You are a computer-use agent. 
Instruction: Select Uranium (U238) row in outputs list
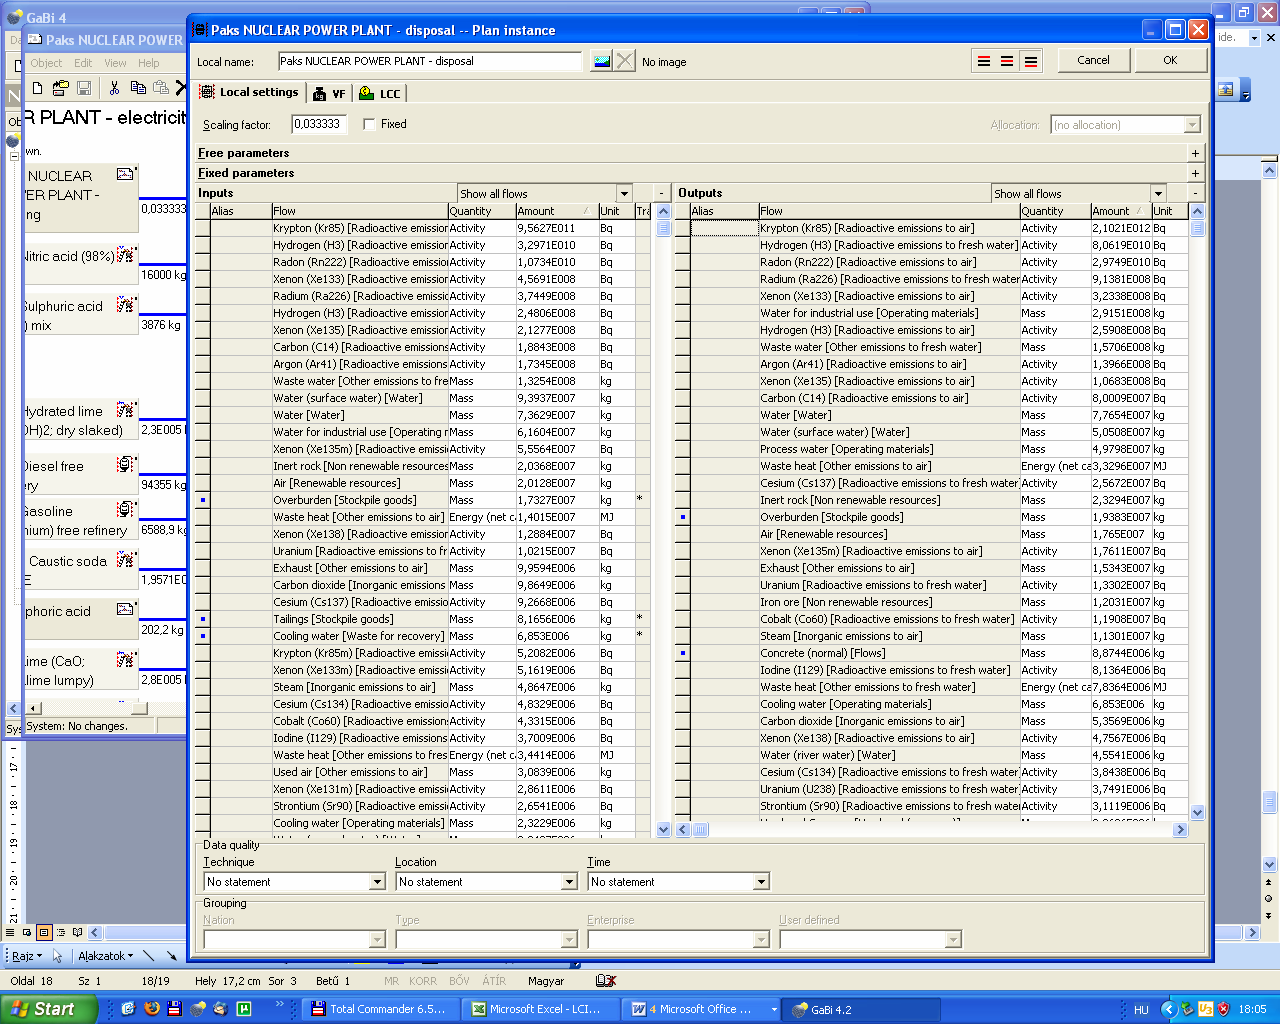(x=932, y=789)
